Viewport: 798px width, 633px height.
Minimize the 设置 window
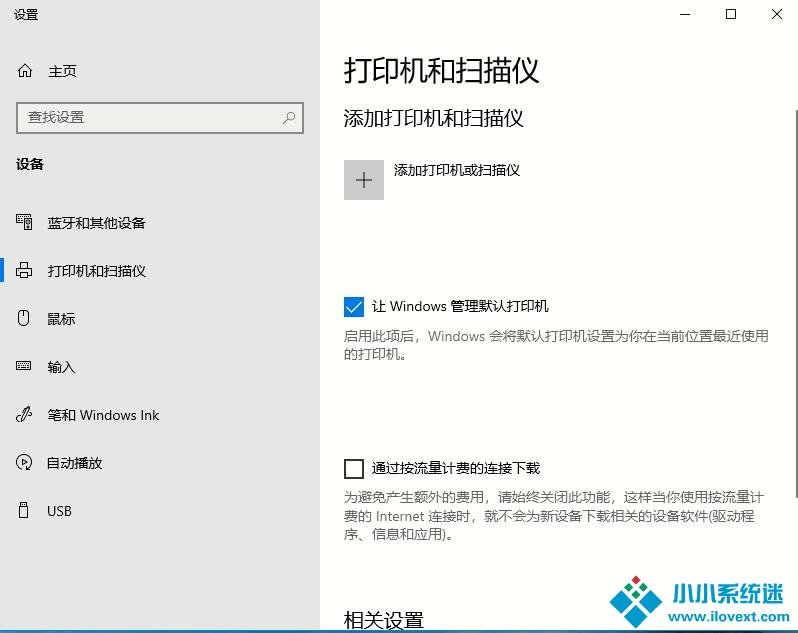(685, 14)
